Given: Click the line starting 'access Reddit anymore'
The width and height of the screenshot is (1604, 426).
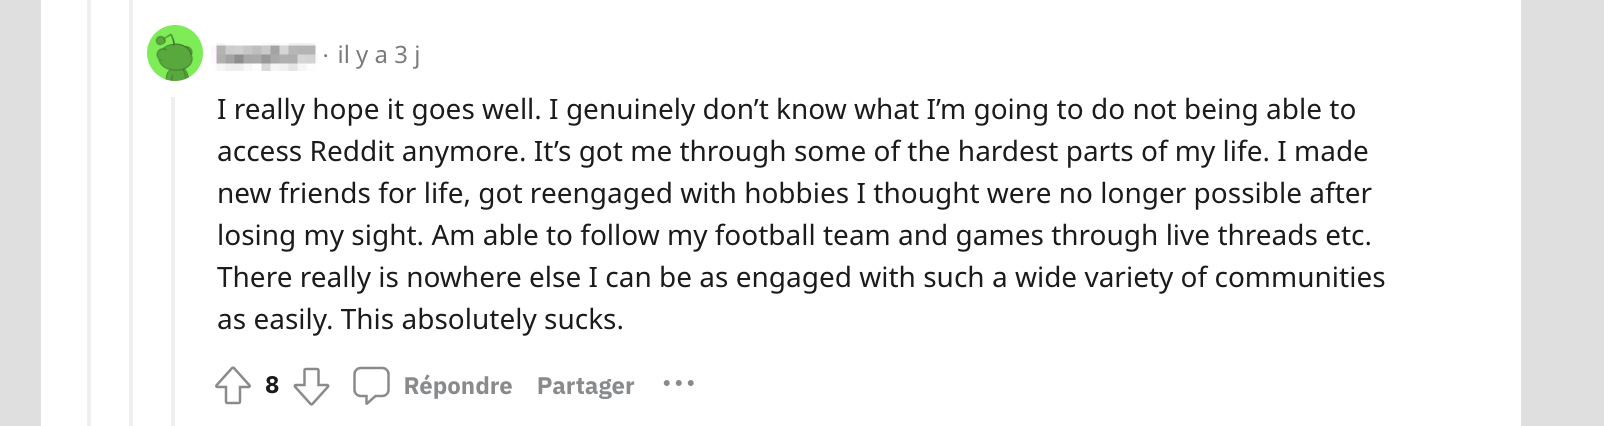Looking at the screenshot, I should pos(793,151).
